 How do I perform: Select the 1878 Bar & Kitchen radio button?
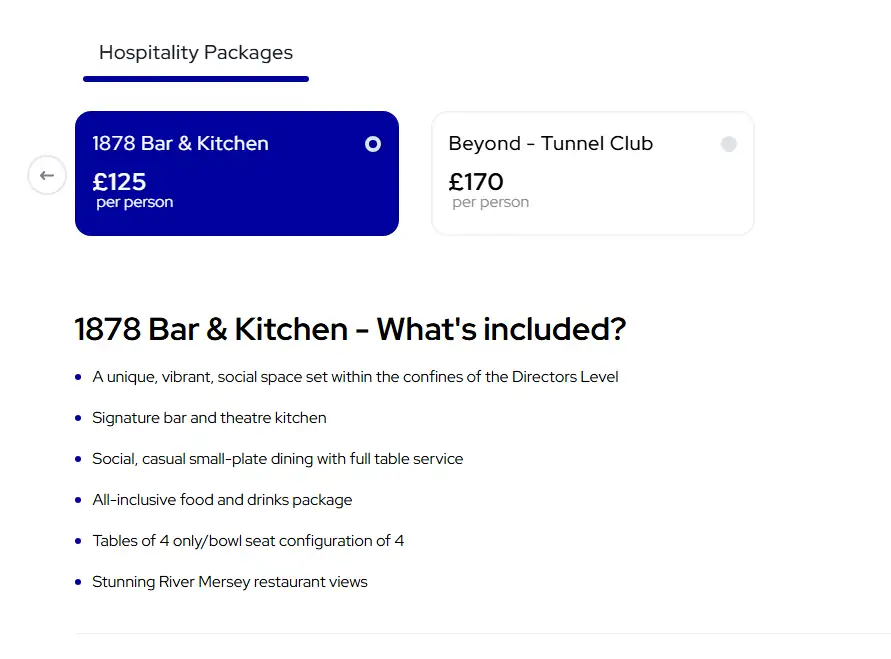[373, 144]
